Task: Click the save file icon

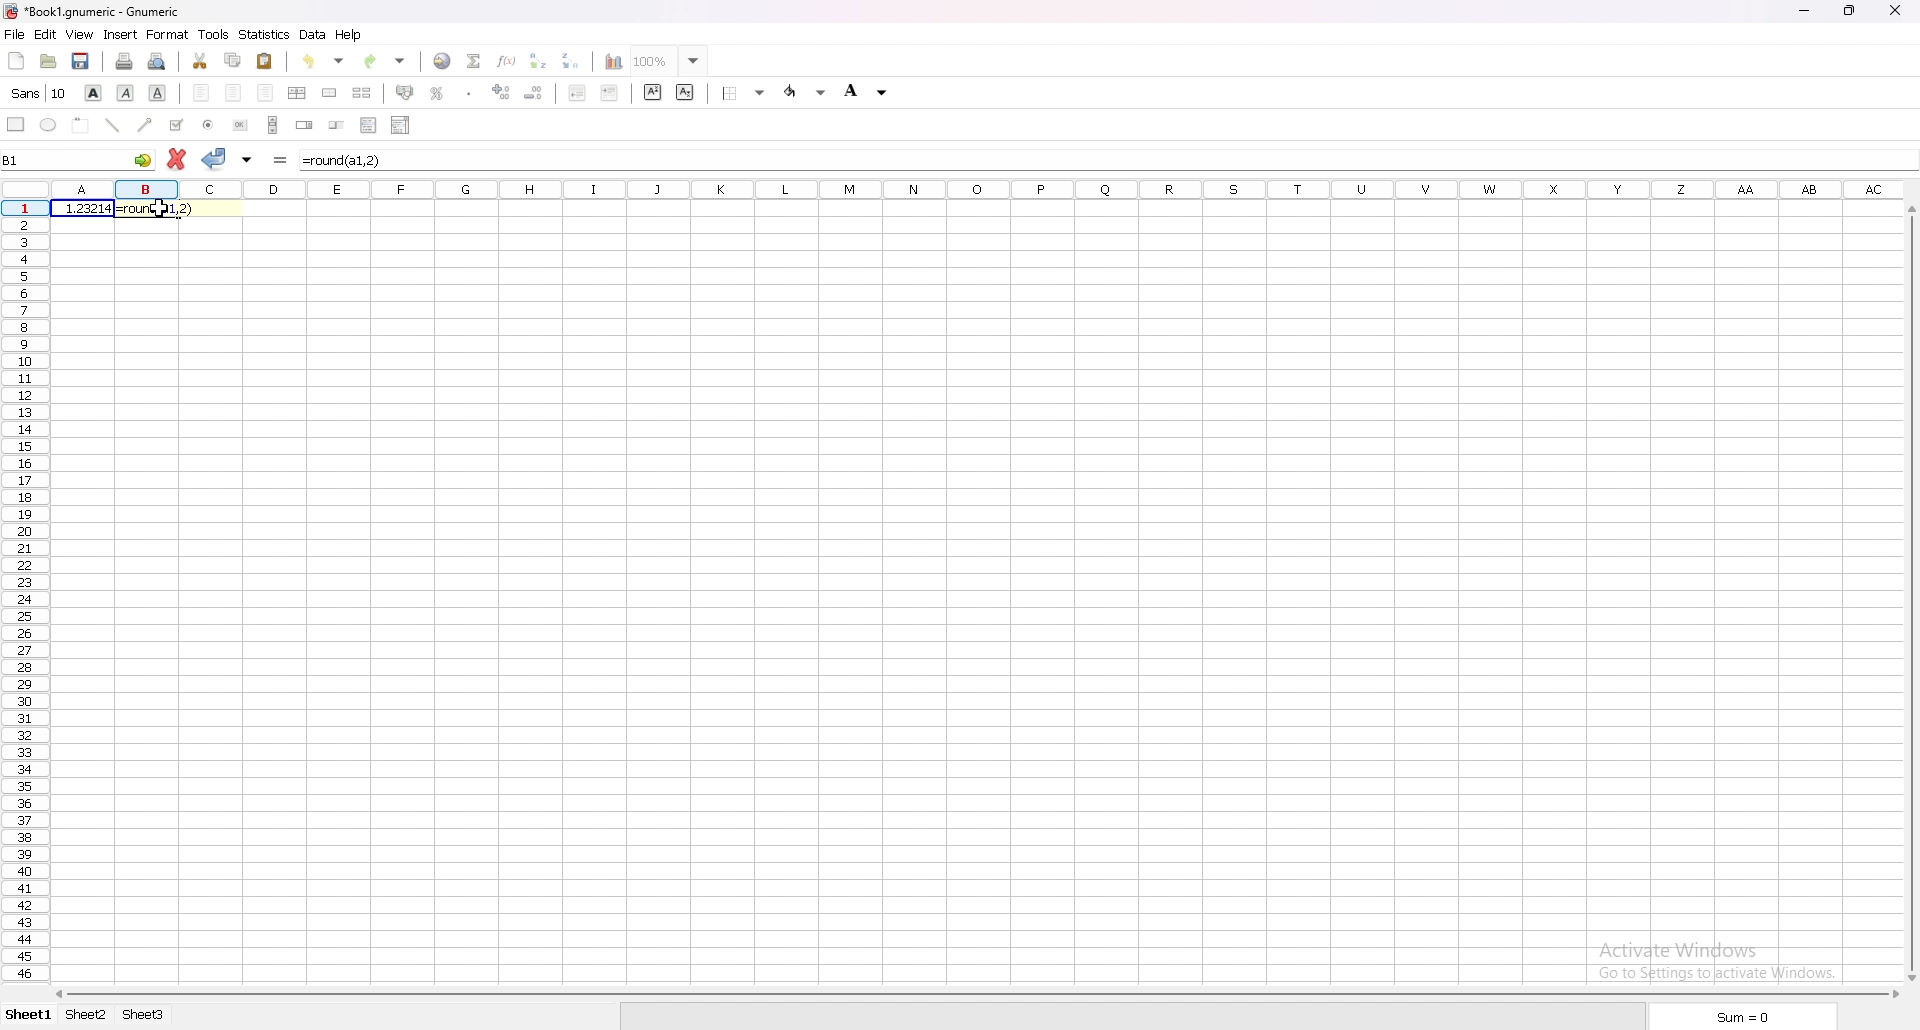Action: (81, 61)
